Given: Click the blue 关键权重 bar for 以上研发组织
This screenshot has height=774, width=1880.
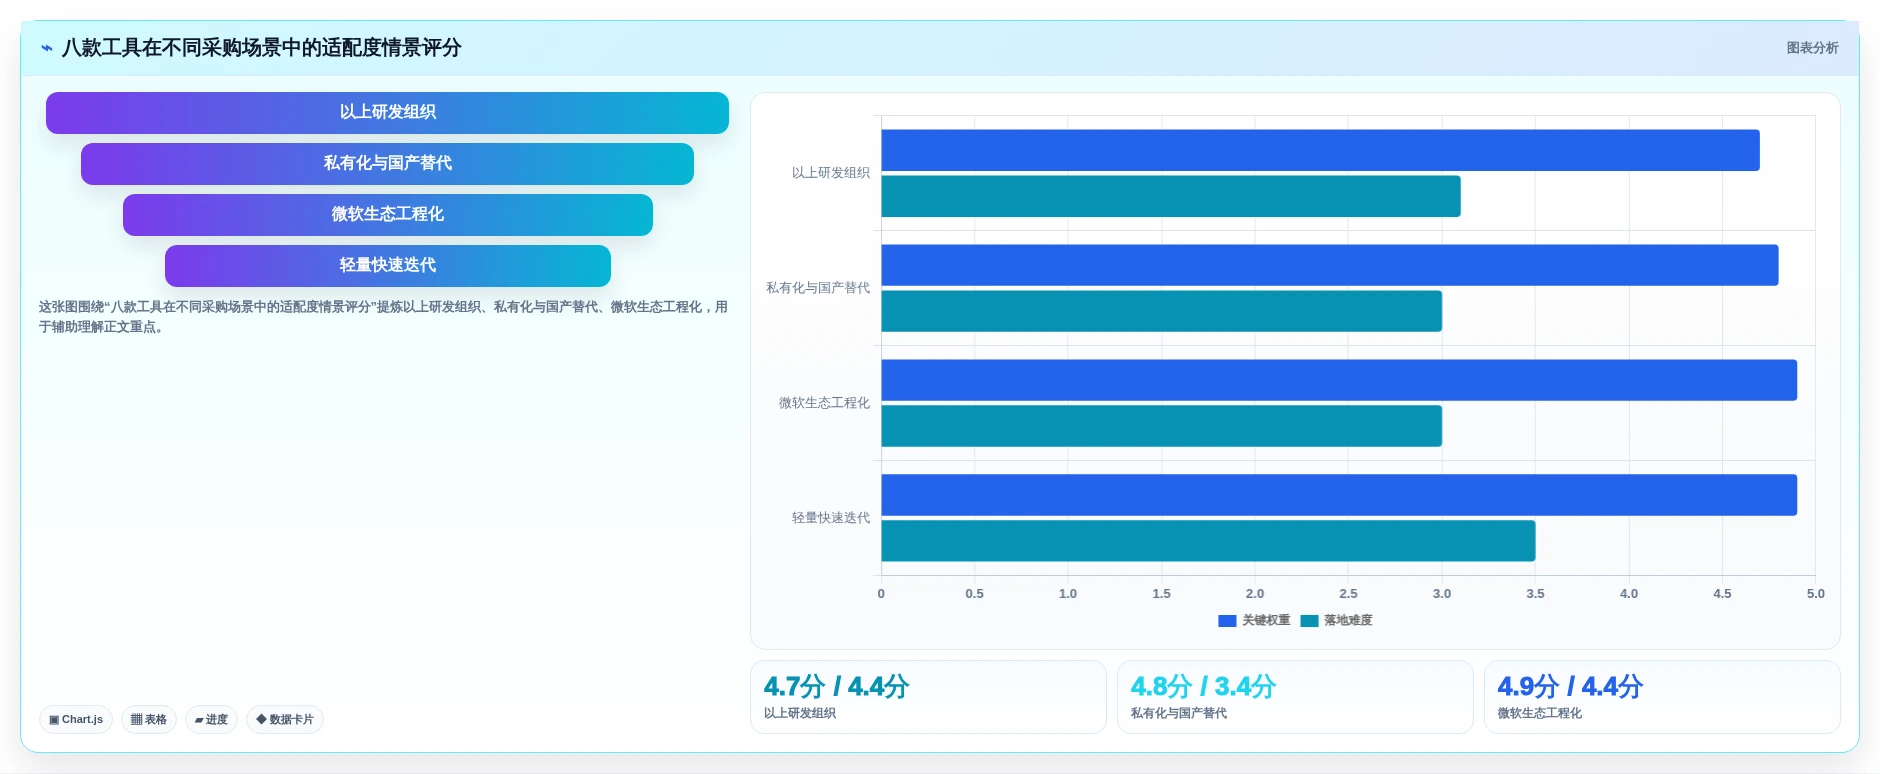Looking at the screenshot, I should (x=1320, y=150).
